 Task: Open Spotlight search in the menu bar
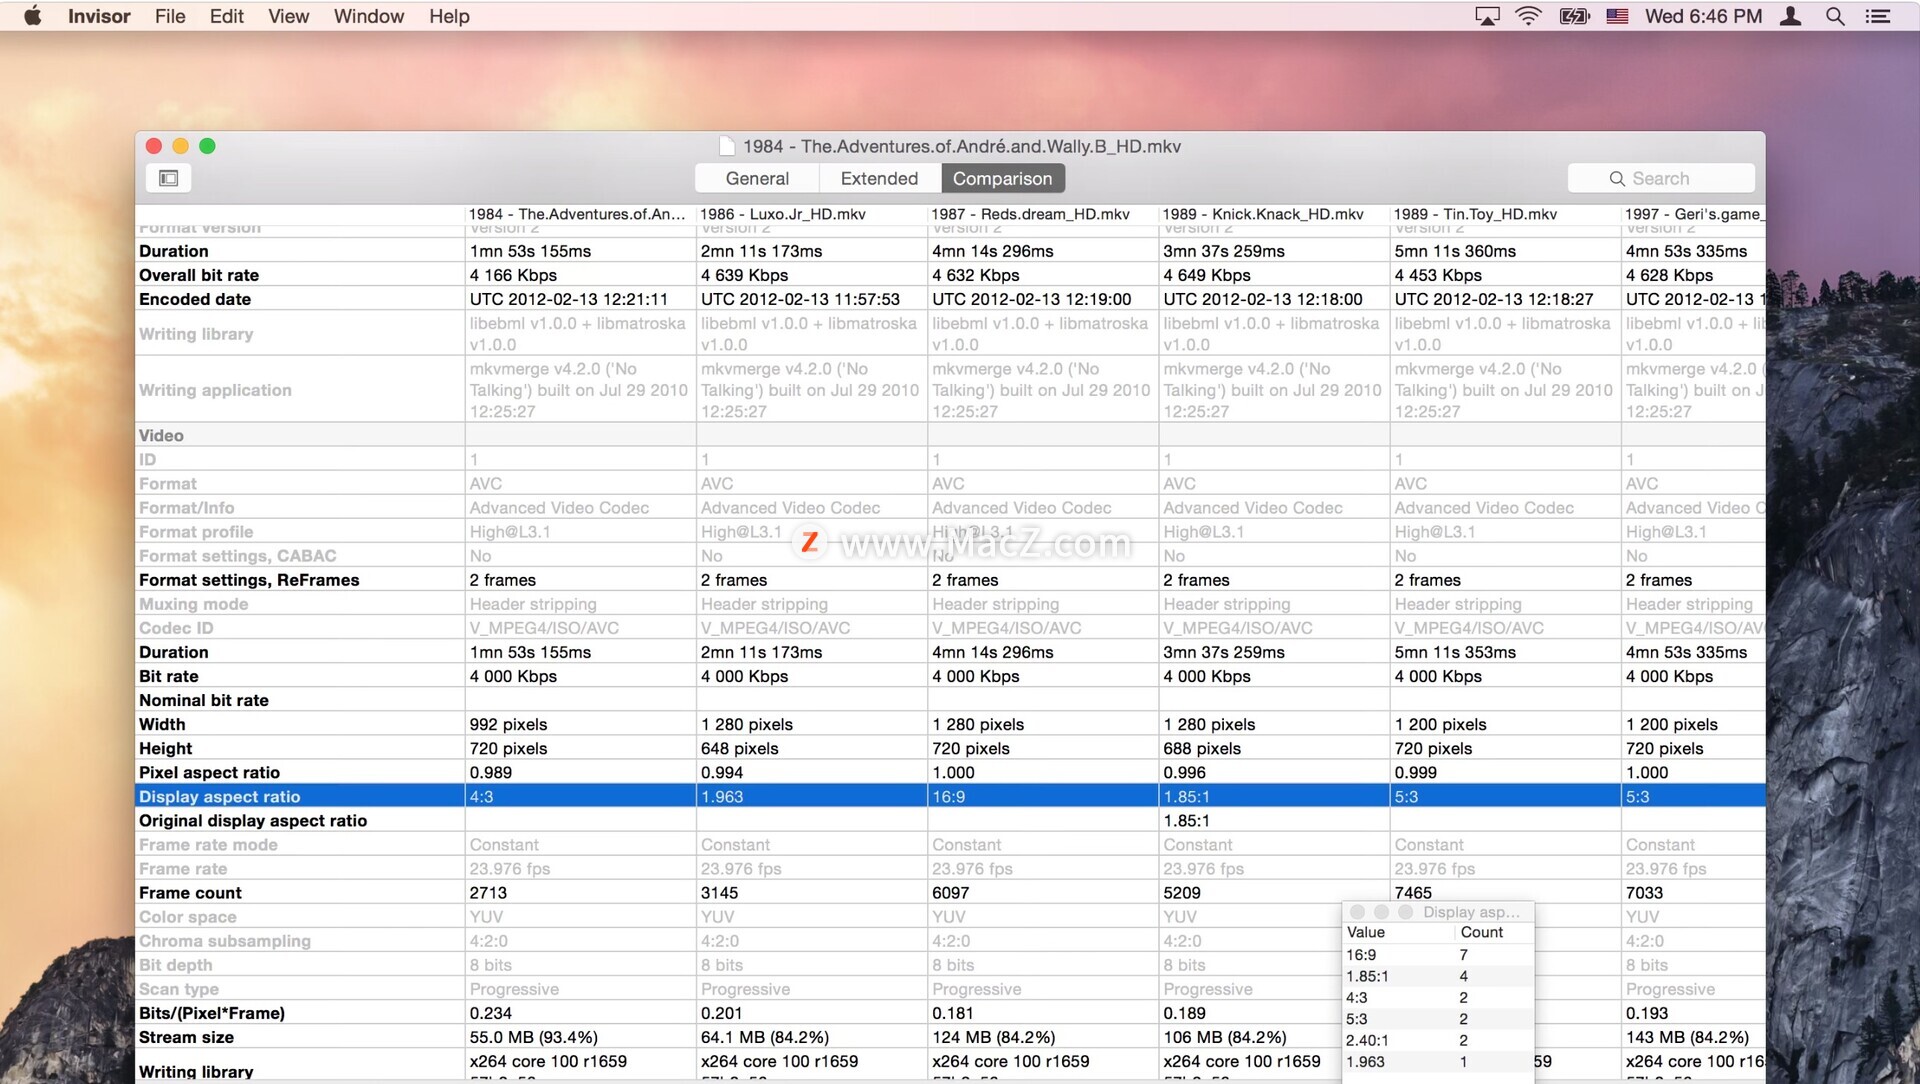(1835, 16)
